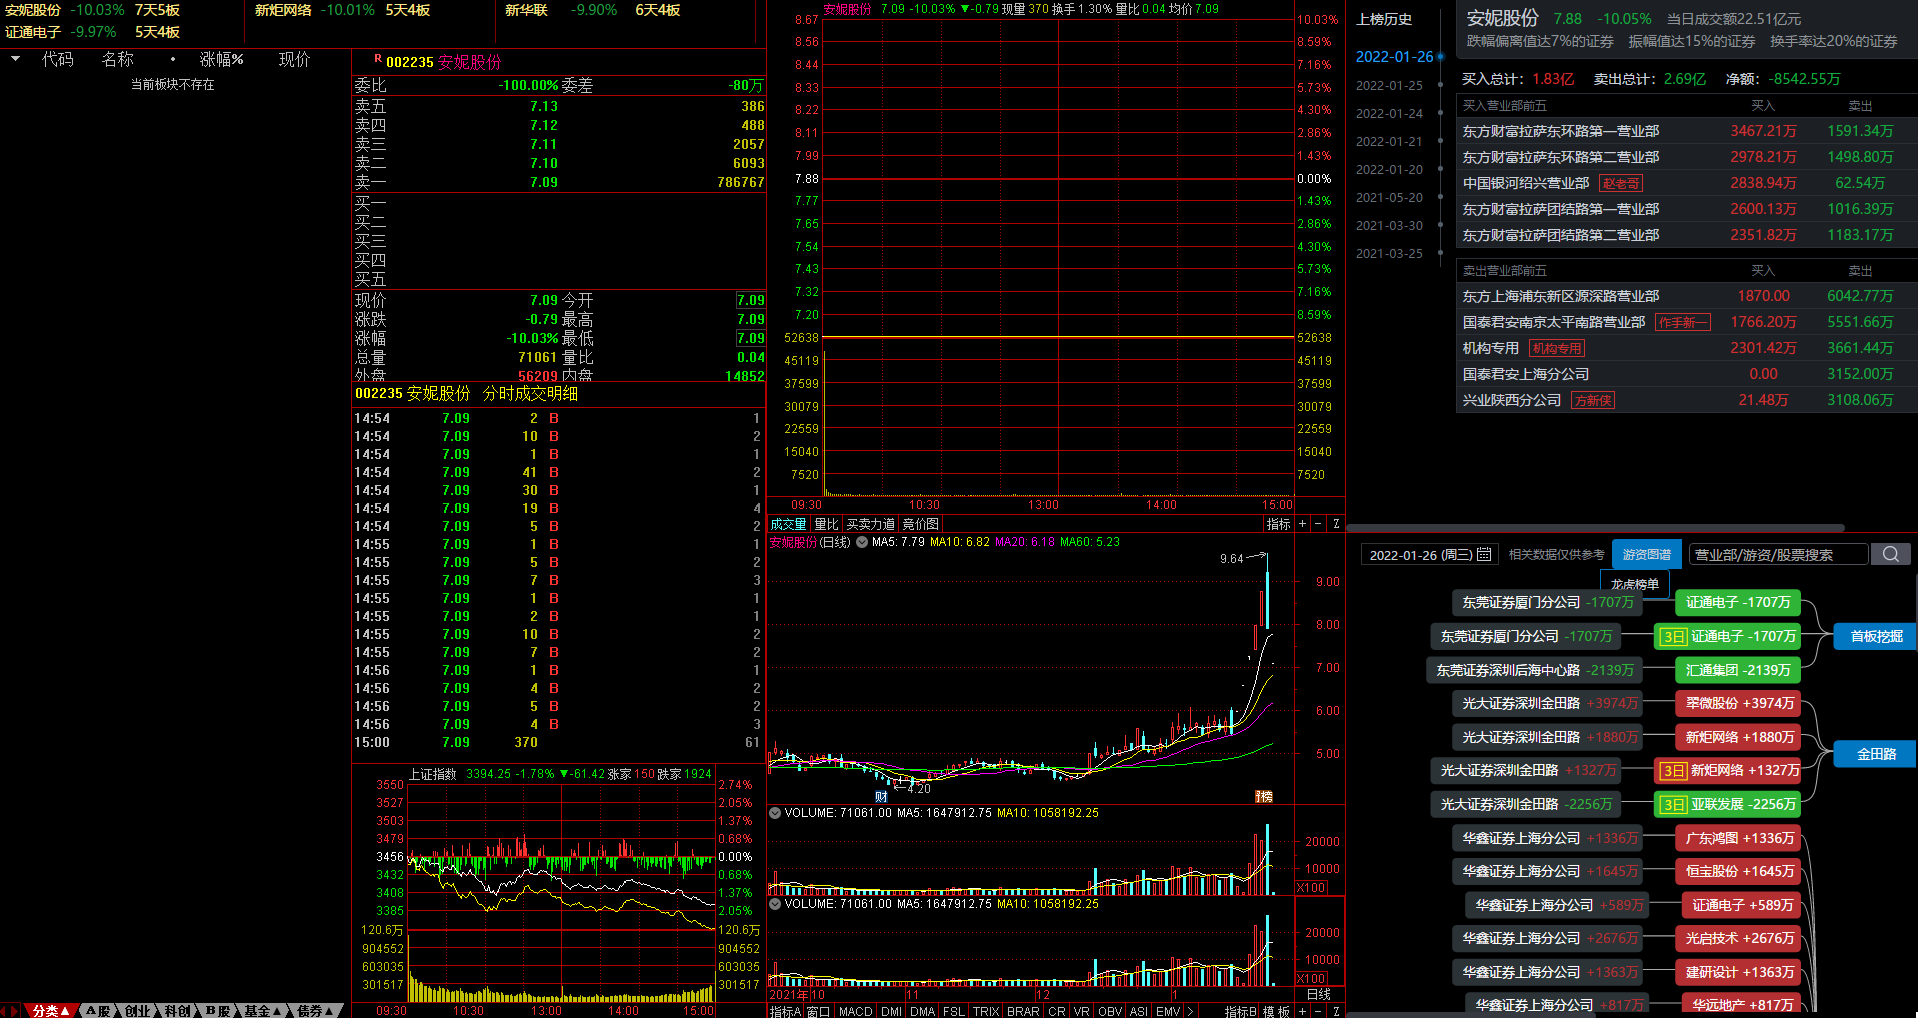Open the 债券 dropdown tab at the bottom
Viewport: 1918px width, 1018px height.
[316, 1011]
